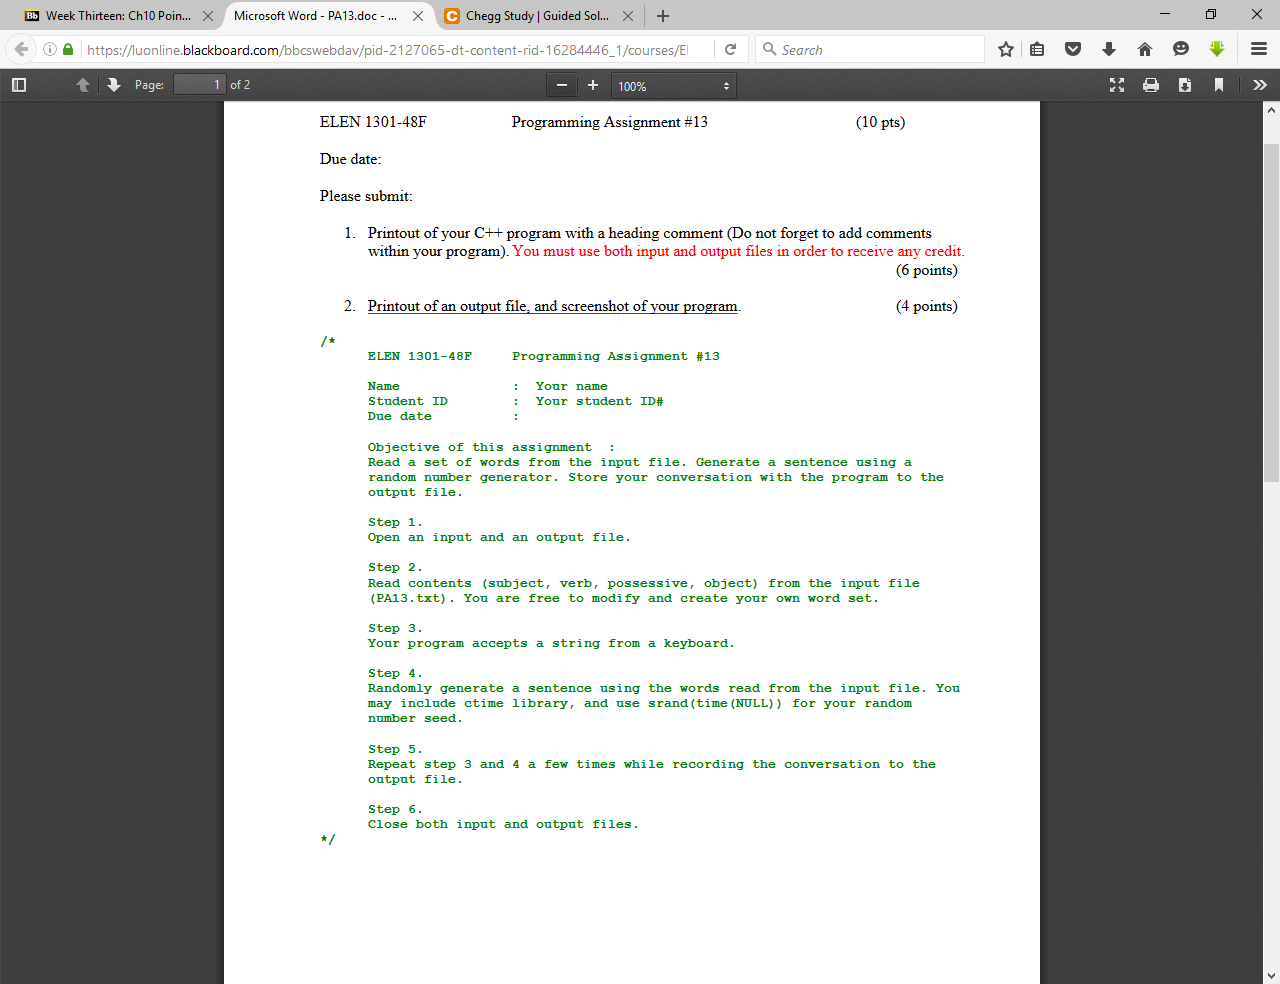This screenshot has height=984, width=1280.
Task: Toggle the PDF sidebar panel
Action: tap(18, 85)
